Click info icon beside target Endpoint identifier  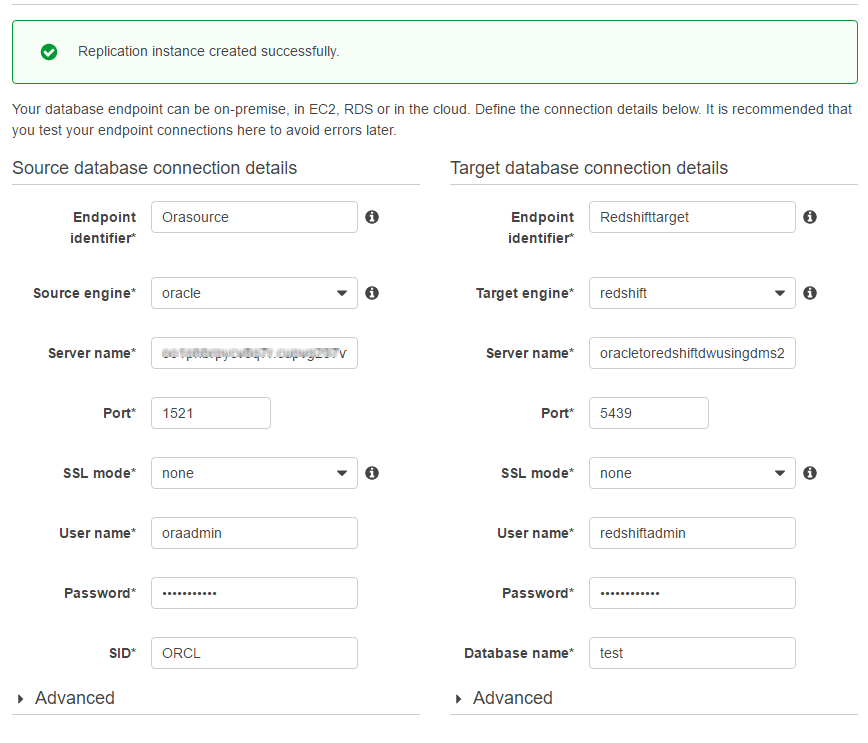(x=810, y=217)
